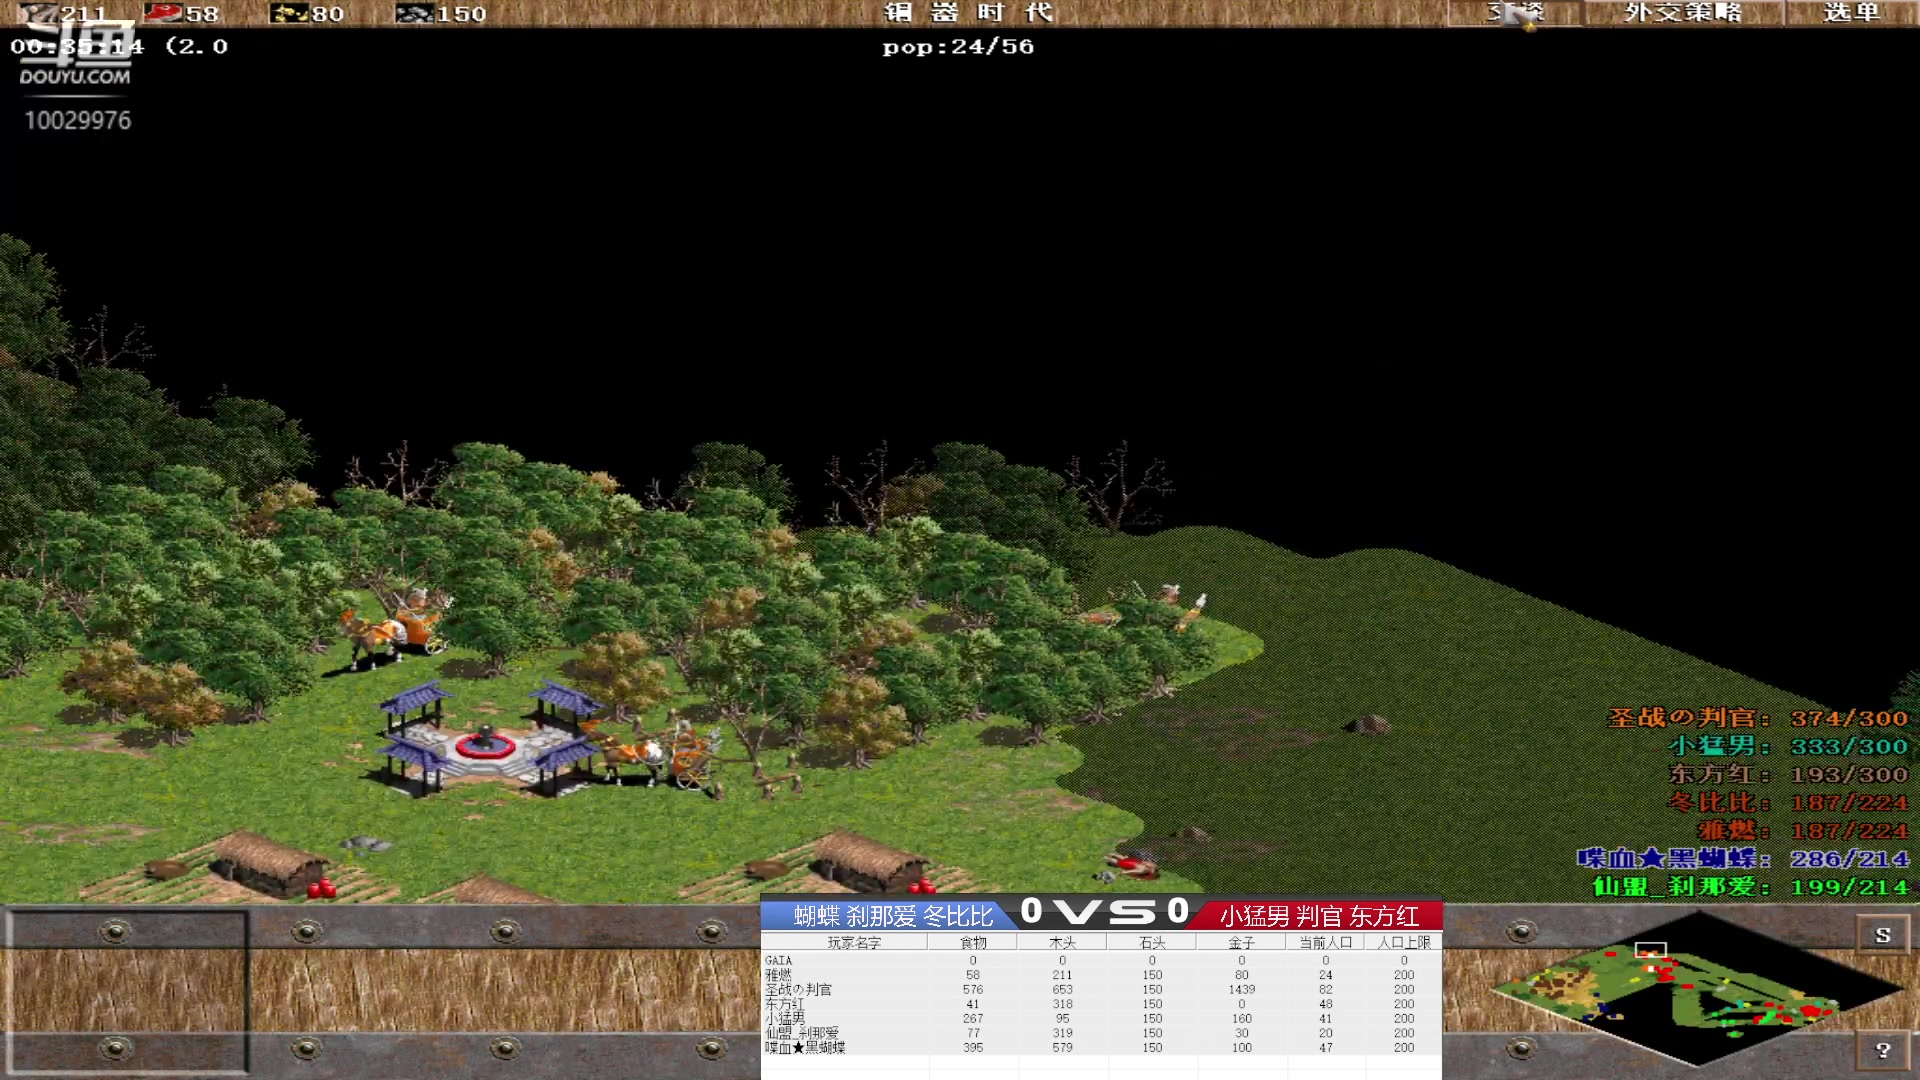The height and width of the screenshot is (1080, 1920).
Task: Click the small rock on the dark hillside
Action: pos(1369,724)
